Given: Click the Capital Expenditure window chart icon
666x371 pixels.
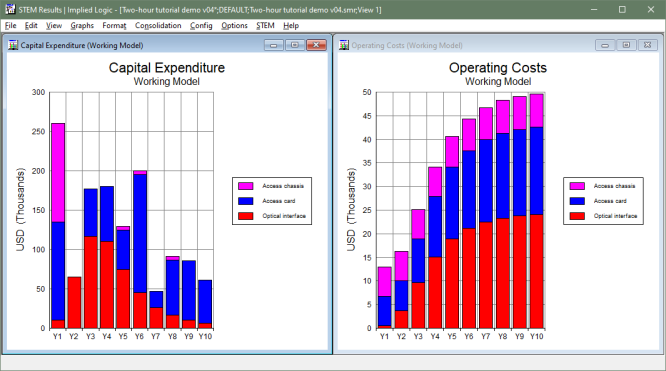Looking at the screenshot, I should [13, 45].
